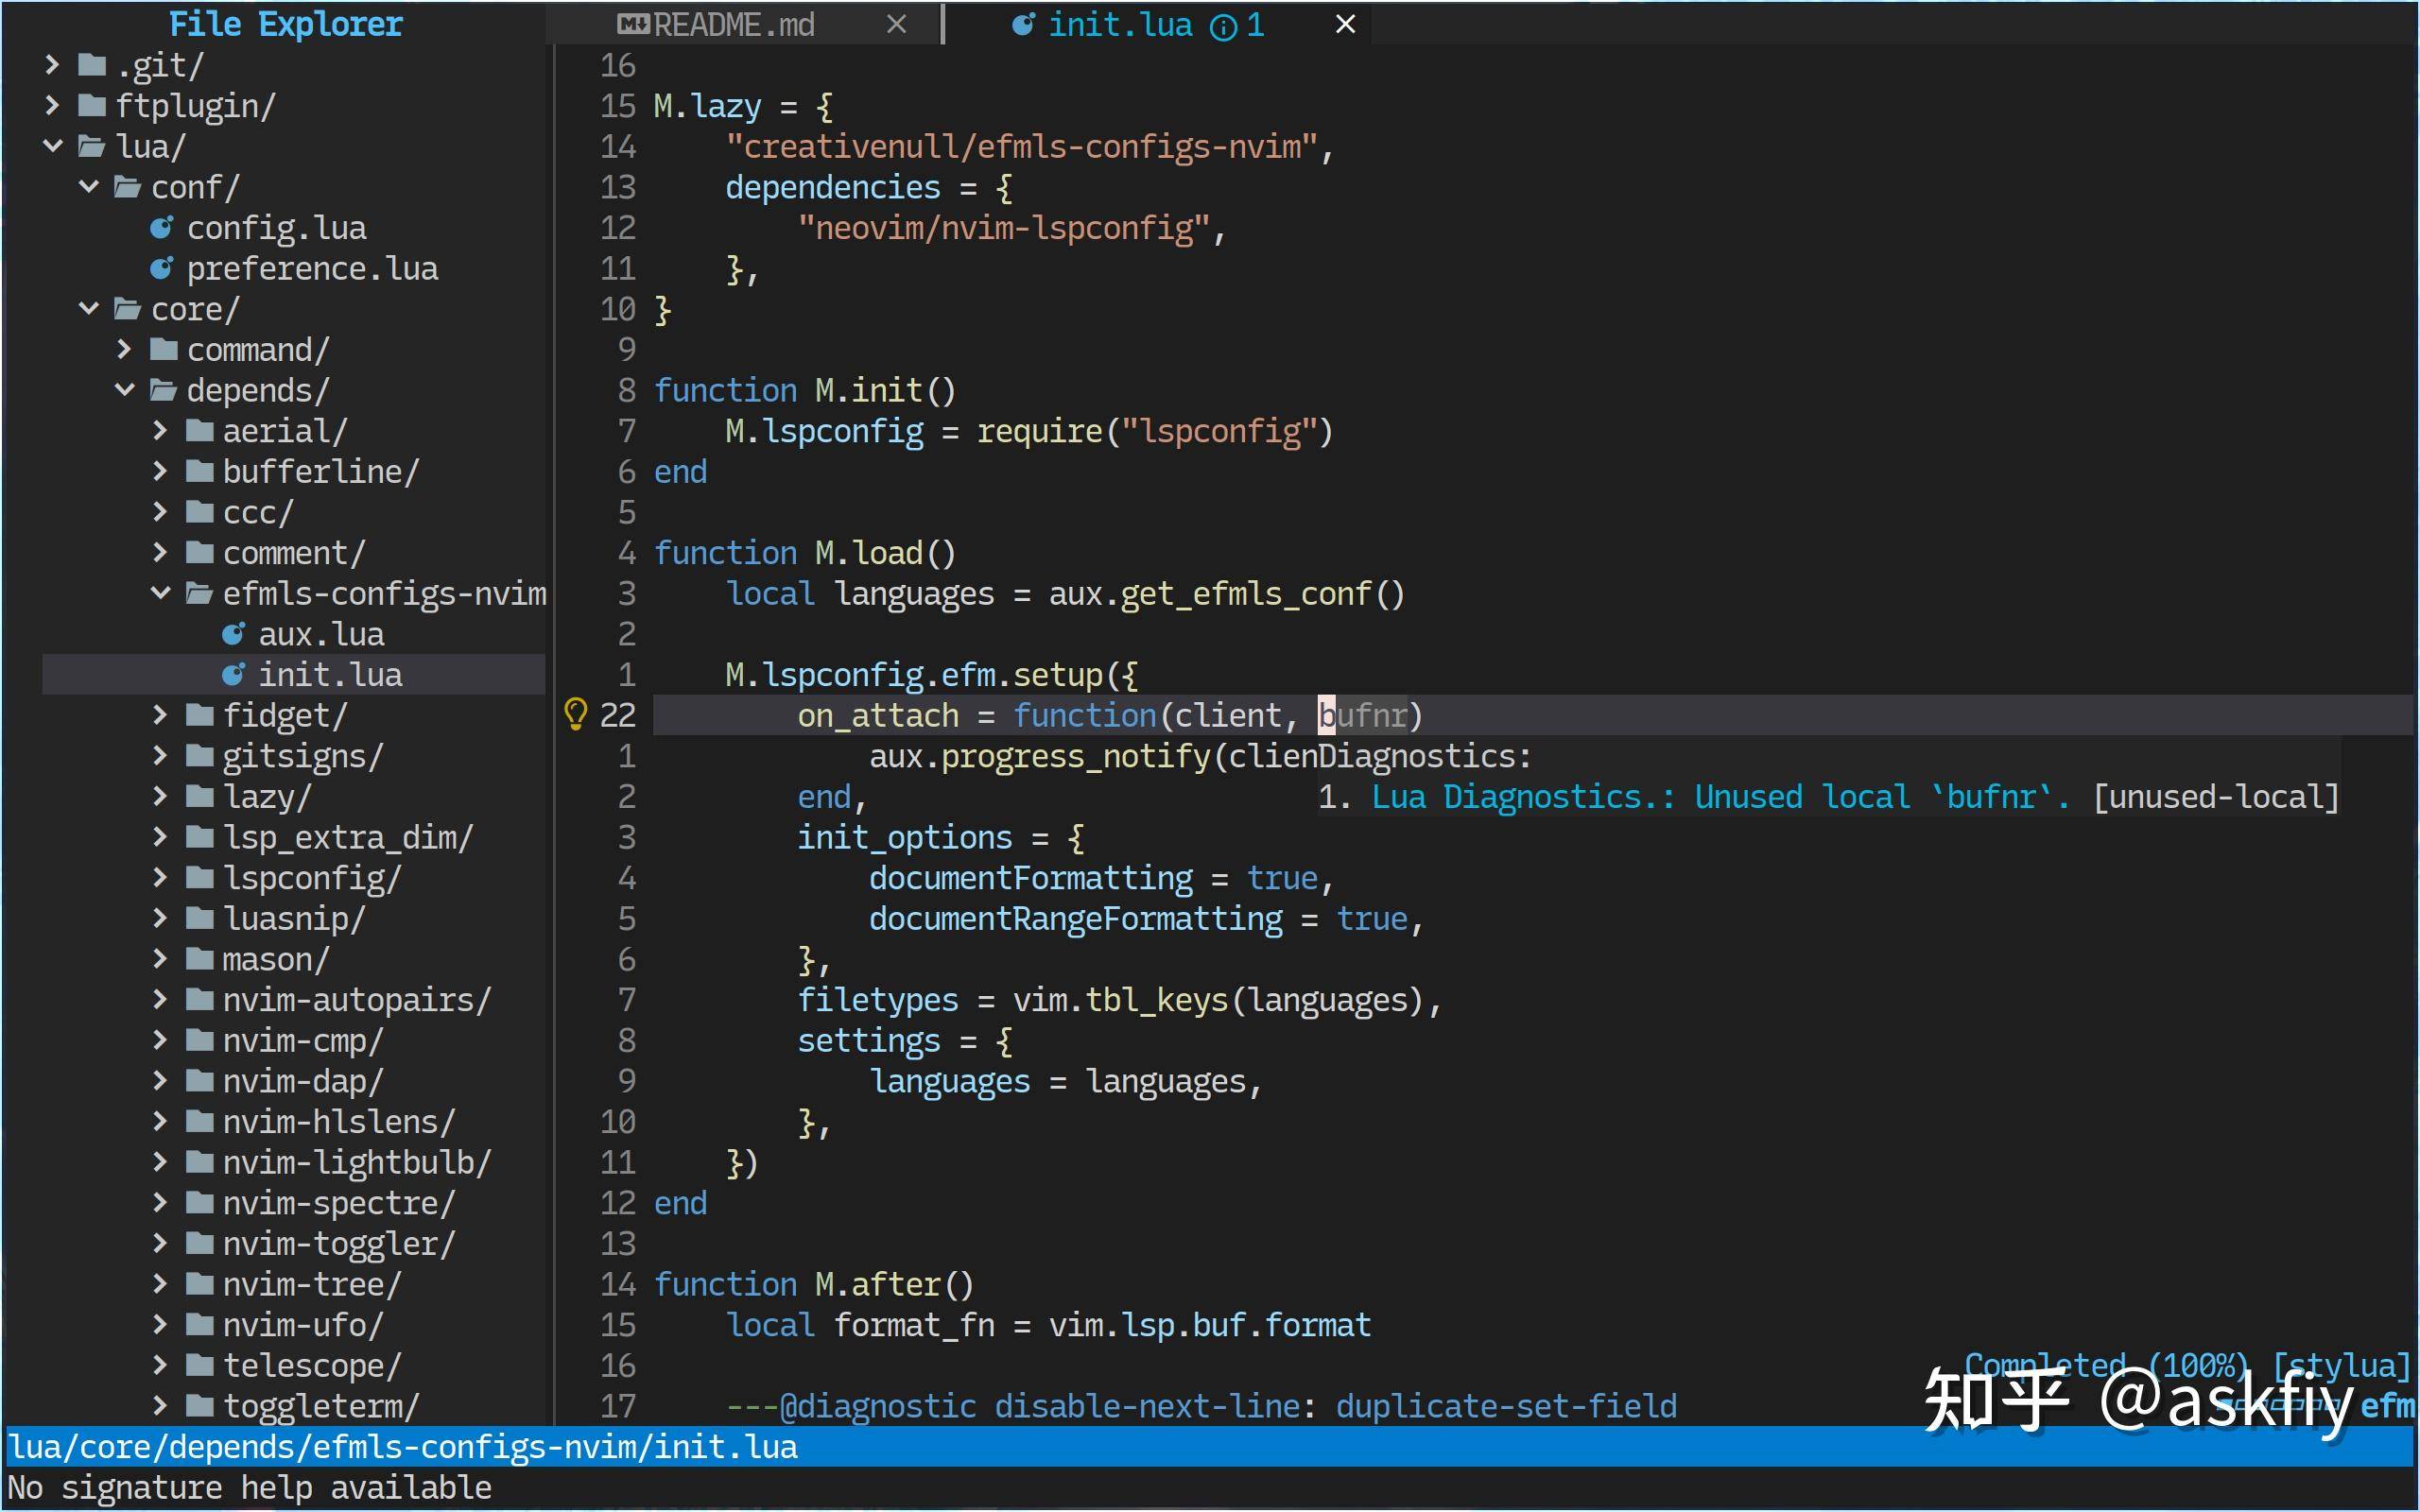Click the aerial folder icon
This screenshot has width=2420, height=1512.
[x=200, y=431]
